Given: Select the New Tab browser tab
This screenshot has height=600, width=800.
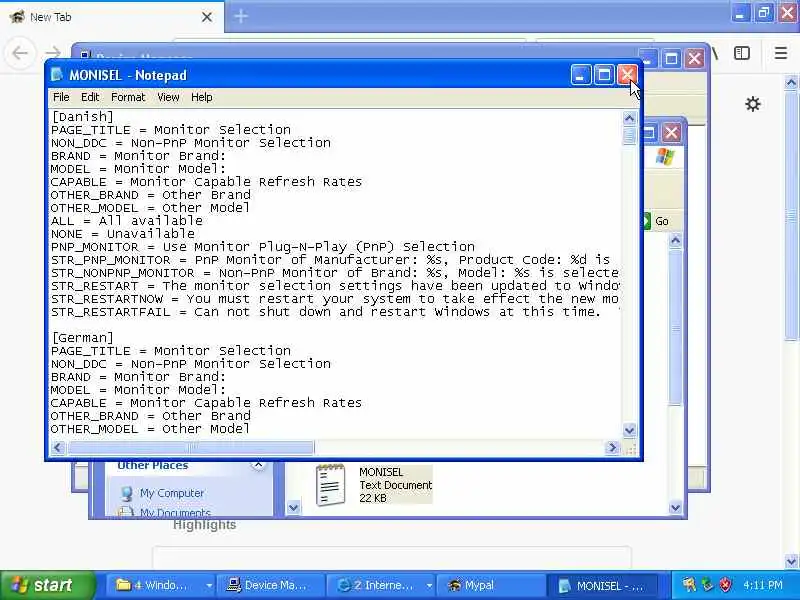Looking at the screenshot, I should [x=112, y=17].
